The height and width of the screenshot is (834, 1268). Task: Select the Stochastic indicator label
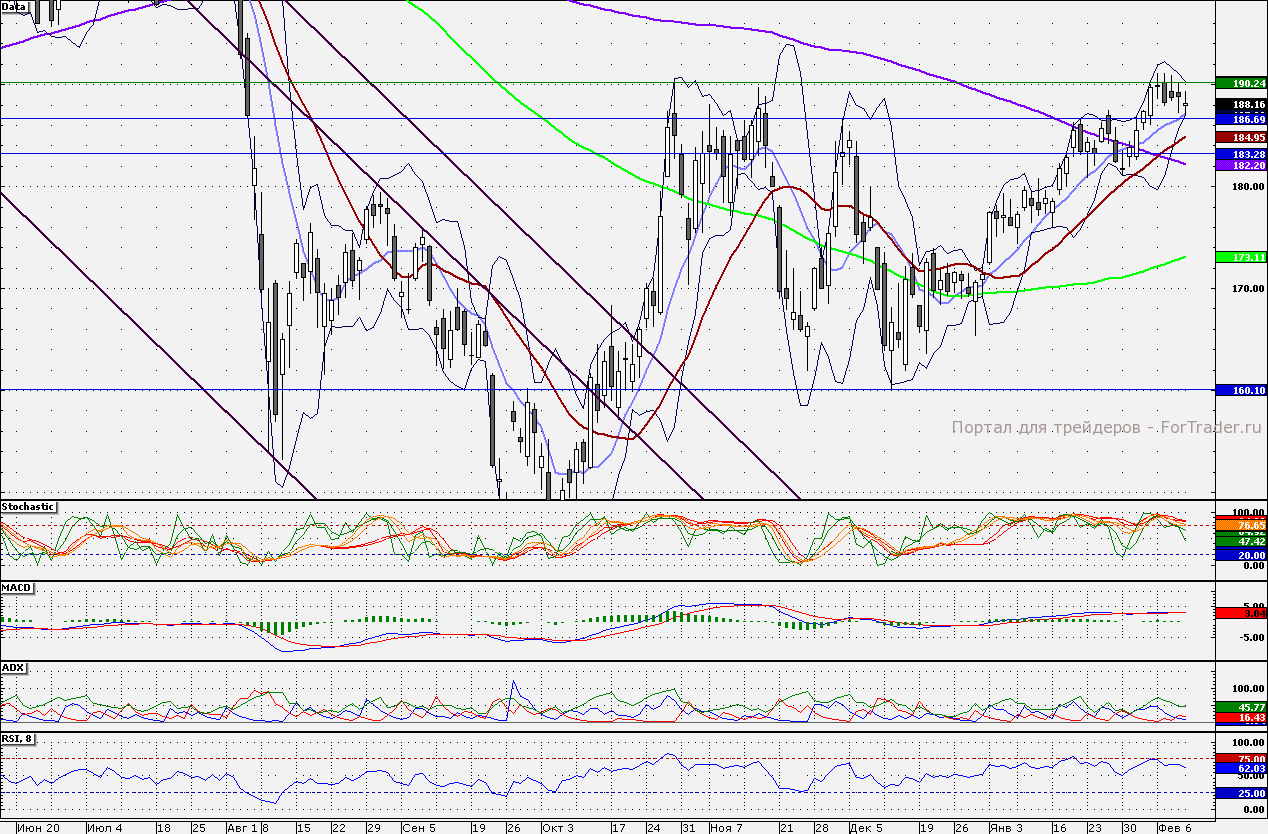click(x=28, y=507)
